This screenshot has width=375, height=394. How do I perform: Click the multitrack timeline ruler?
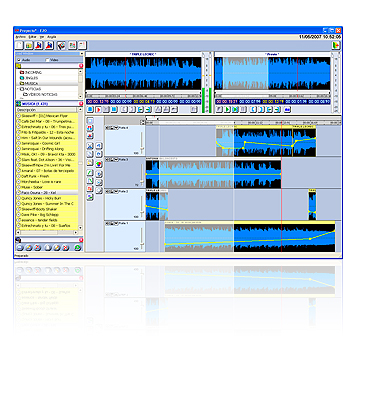pos(243,123)
